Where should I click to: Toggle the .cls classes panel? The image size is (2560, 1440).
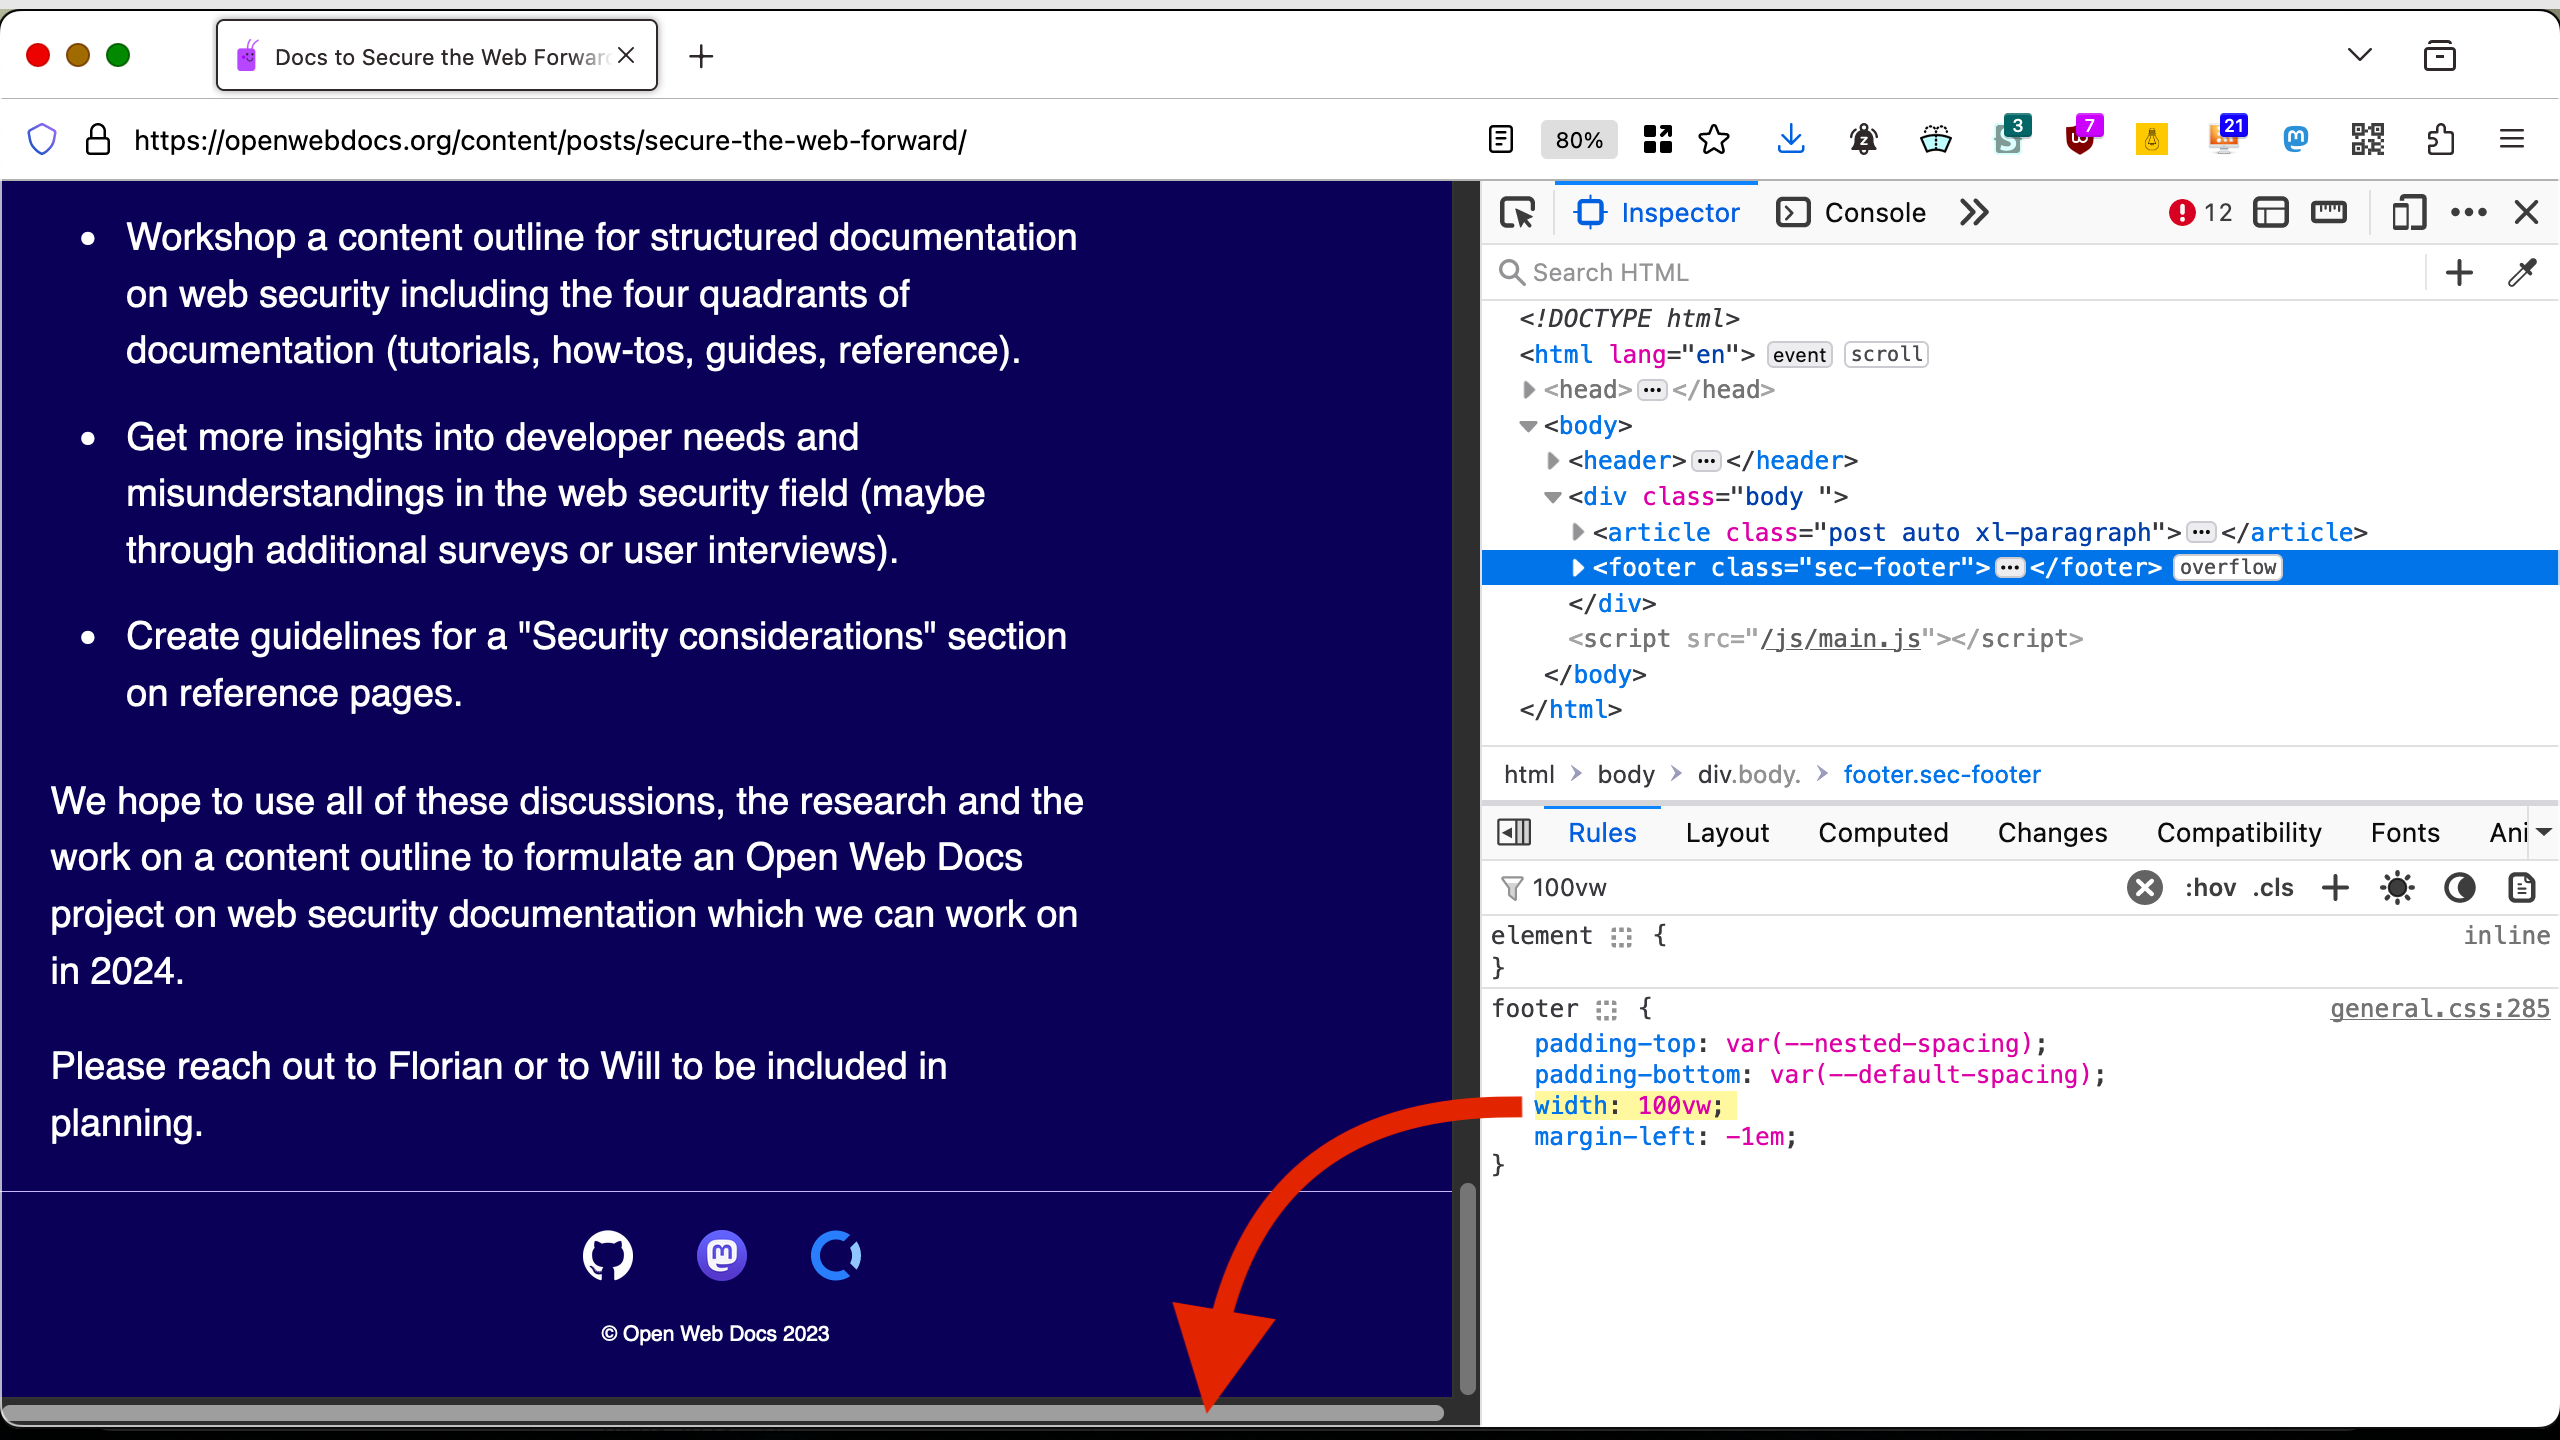coord(2273,887)
